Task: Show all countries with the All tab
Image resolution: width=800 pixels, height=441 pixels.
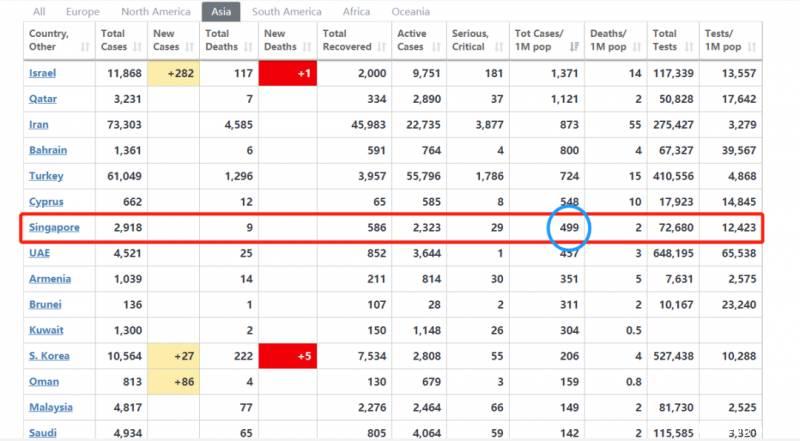Action: pyautogui.click(x=39, y=12)
